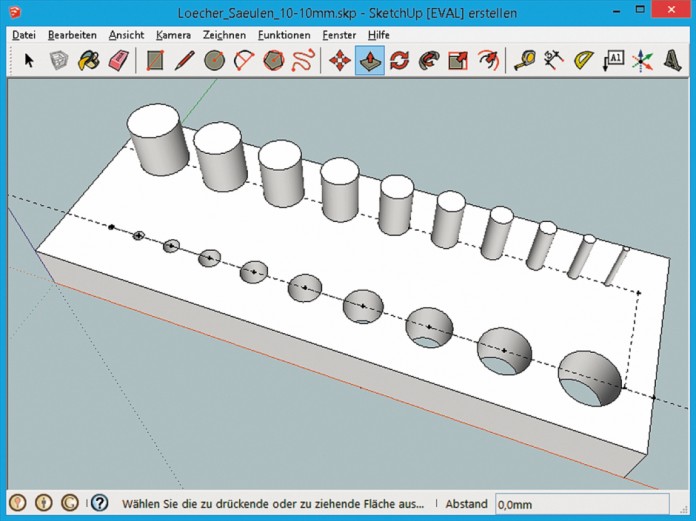Click the Abstand measurement input field
Viewport: 696px width, 521px height.
[x=581, y=504]
